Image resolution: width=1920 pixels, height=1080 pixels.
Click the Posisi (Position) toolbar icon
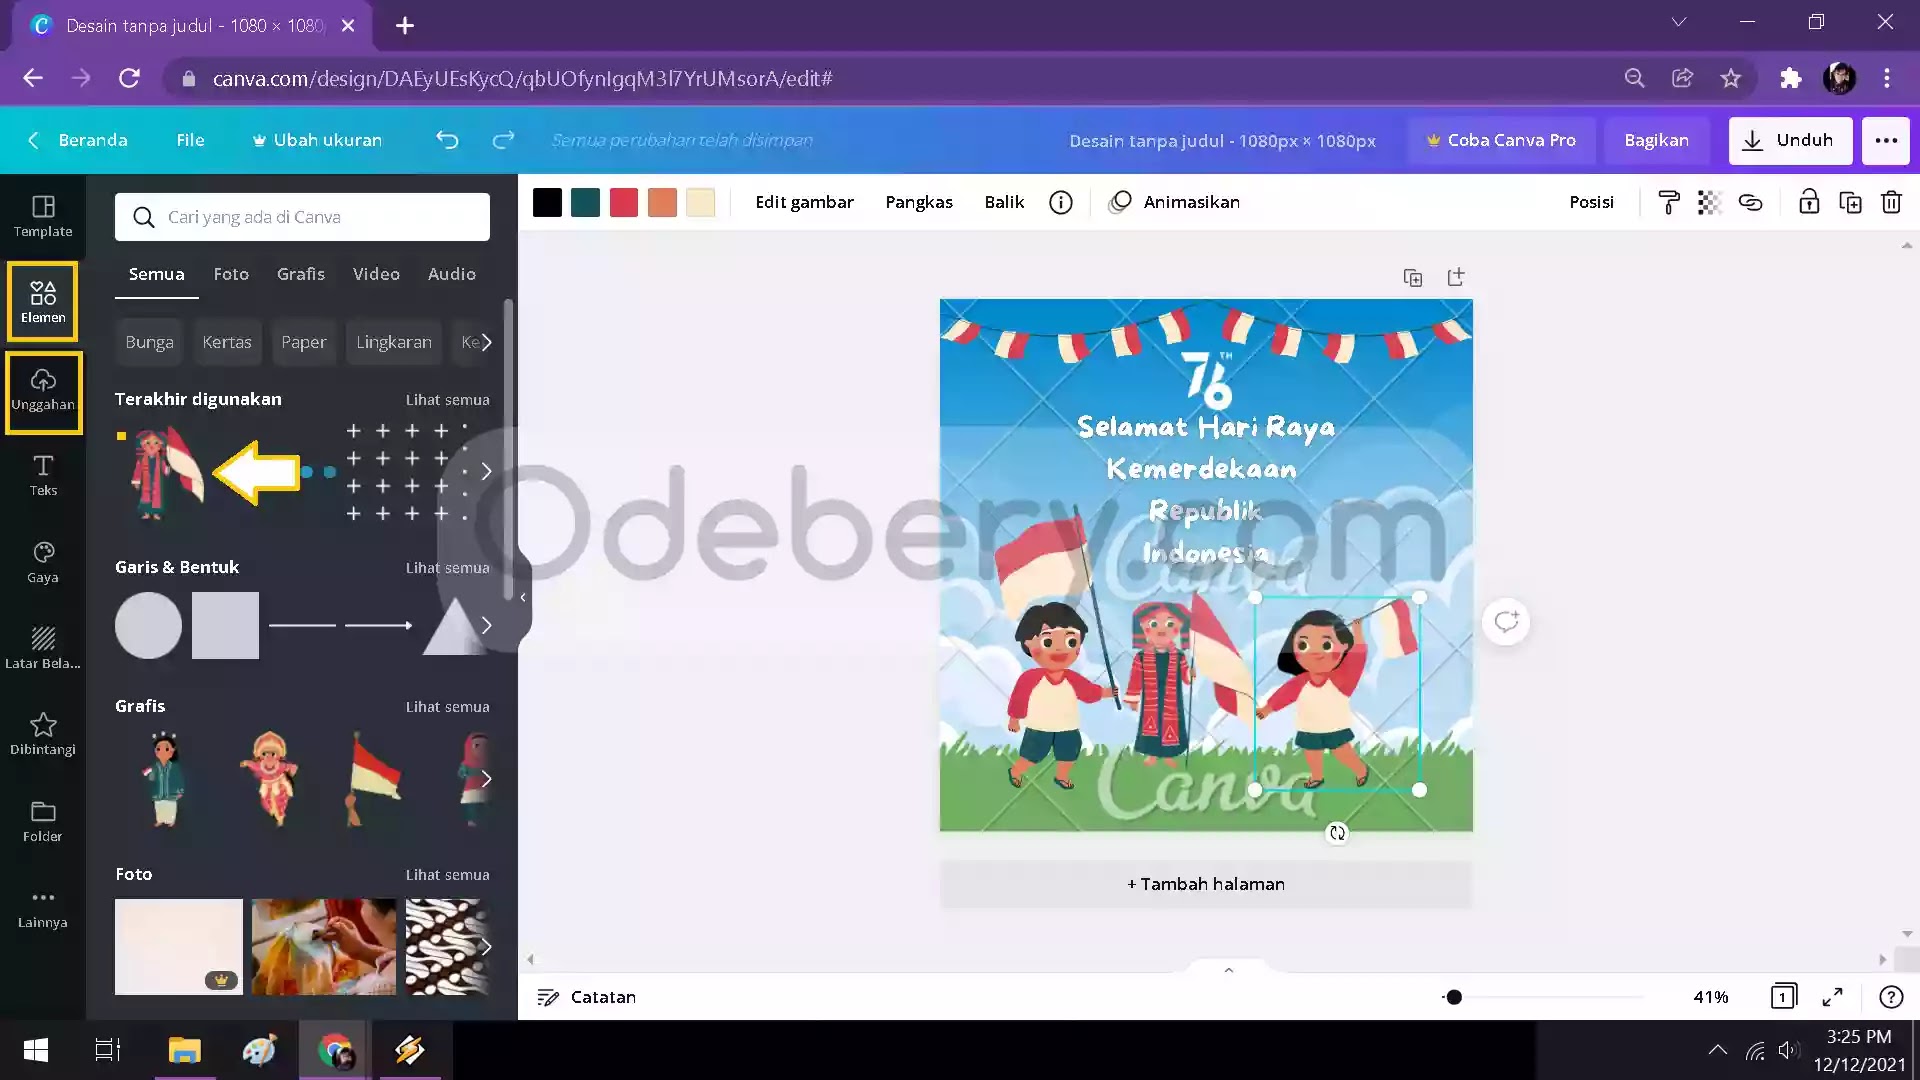coord(1590,200)
